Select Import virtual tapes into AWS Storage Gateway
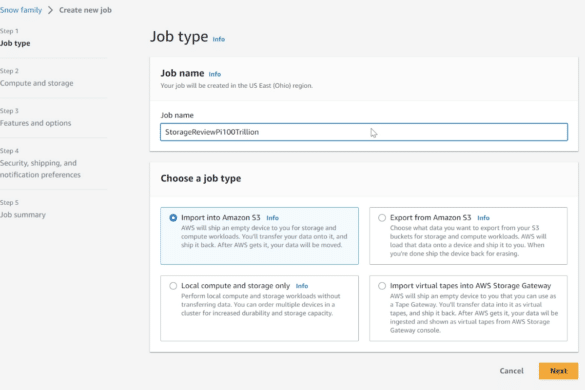585x390 pixels. tap(382, 286)
